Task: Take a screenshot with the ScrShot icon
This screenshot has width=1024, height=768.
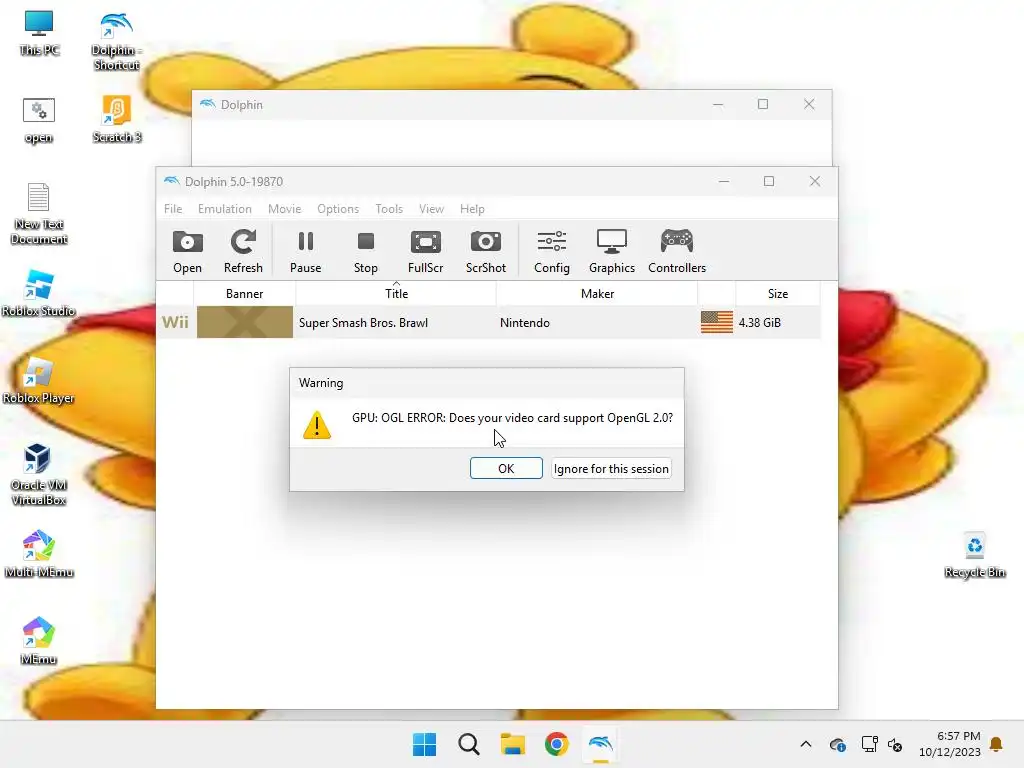Action: click(x=485, y=251)
